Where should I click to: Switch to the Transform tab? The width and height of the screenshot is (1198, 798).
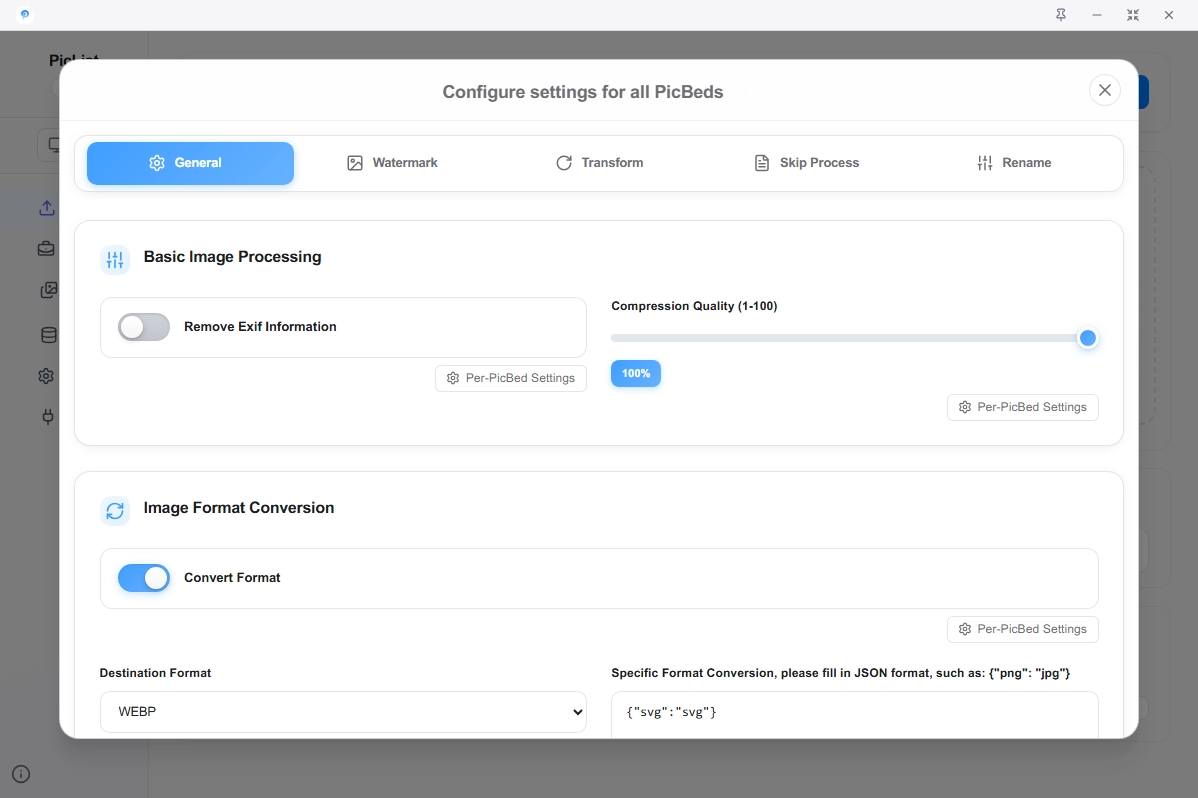click(x=599, y=163)
